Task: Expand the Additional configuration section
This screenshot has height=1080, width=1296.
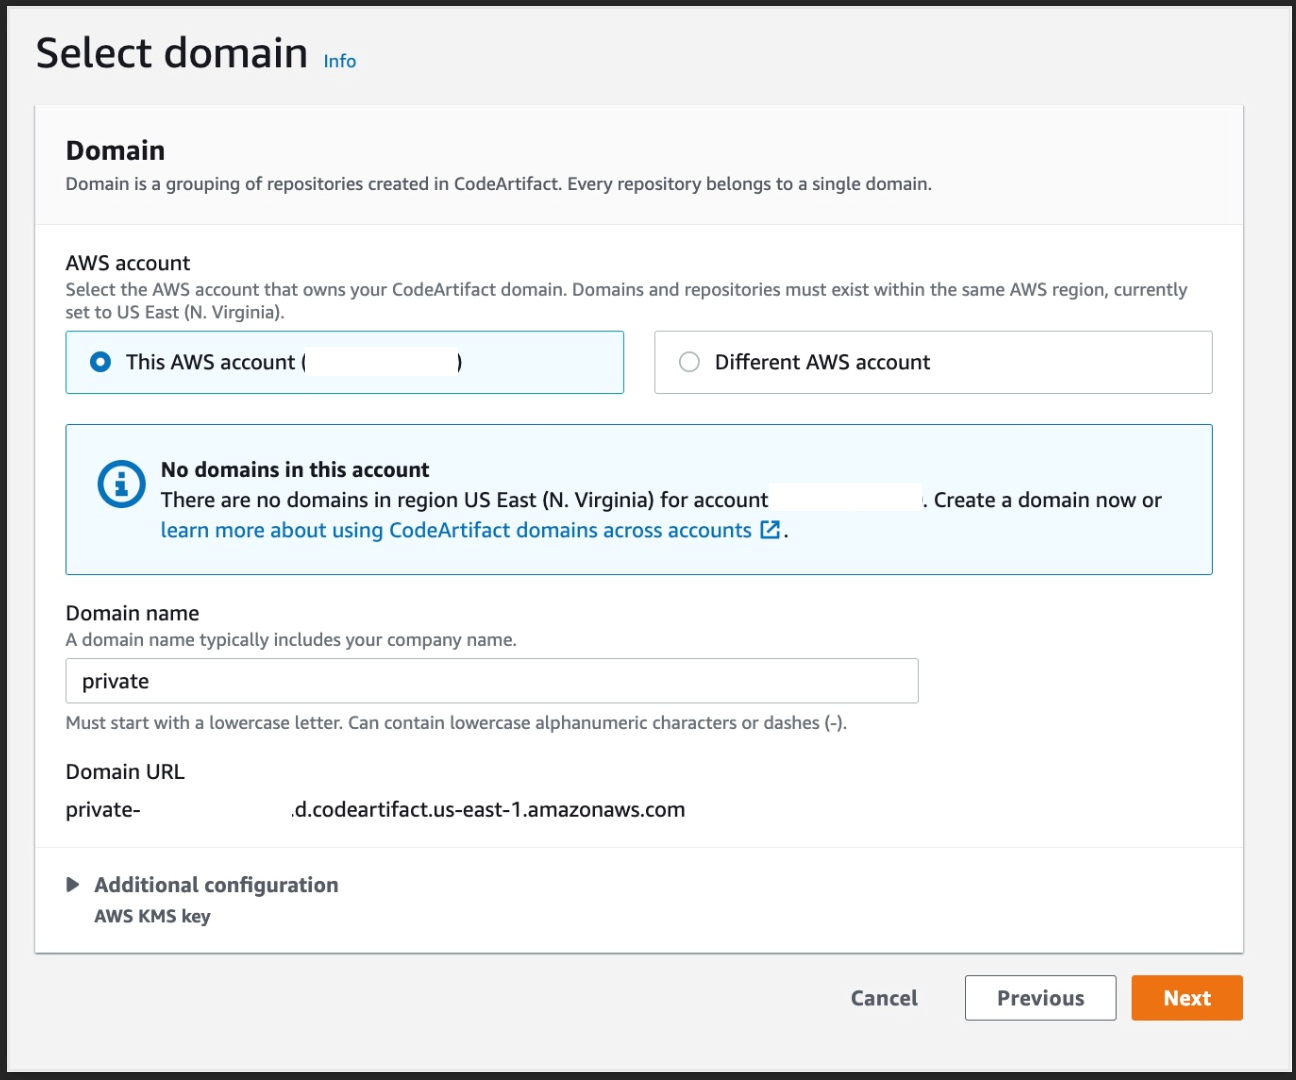Action: coord(217,884)
